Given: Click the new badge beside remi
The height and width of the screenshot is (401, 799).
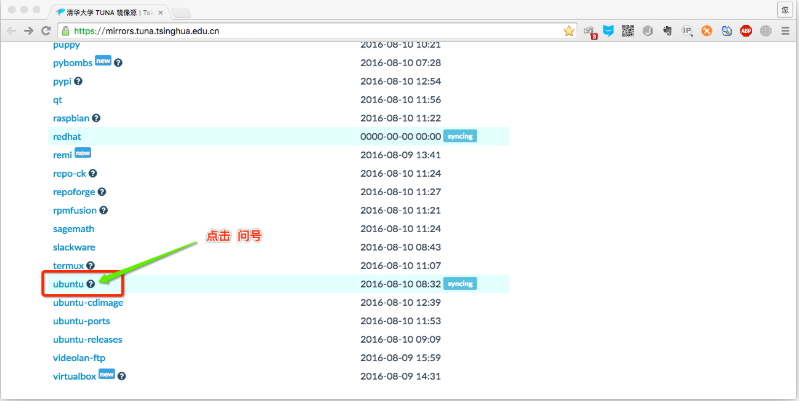Looking at the screenshot, I should coord(83,152).
